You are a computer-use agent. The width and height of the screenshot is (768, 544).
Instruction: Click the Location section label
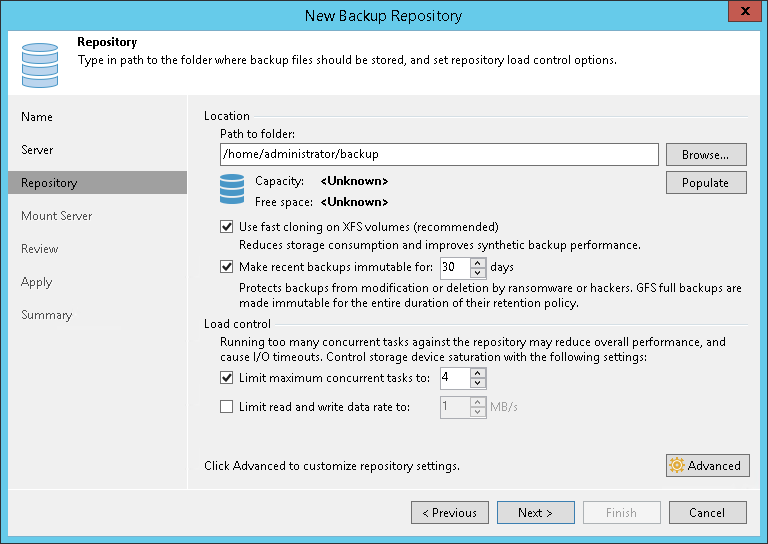[x=227, y=116]
